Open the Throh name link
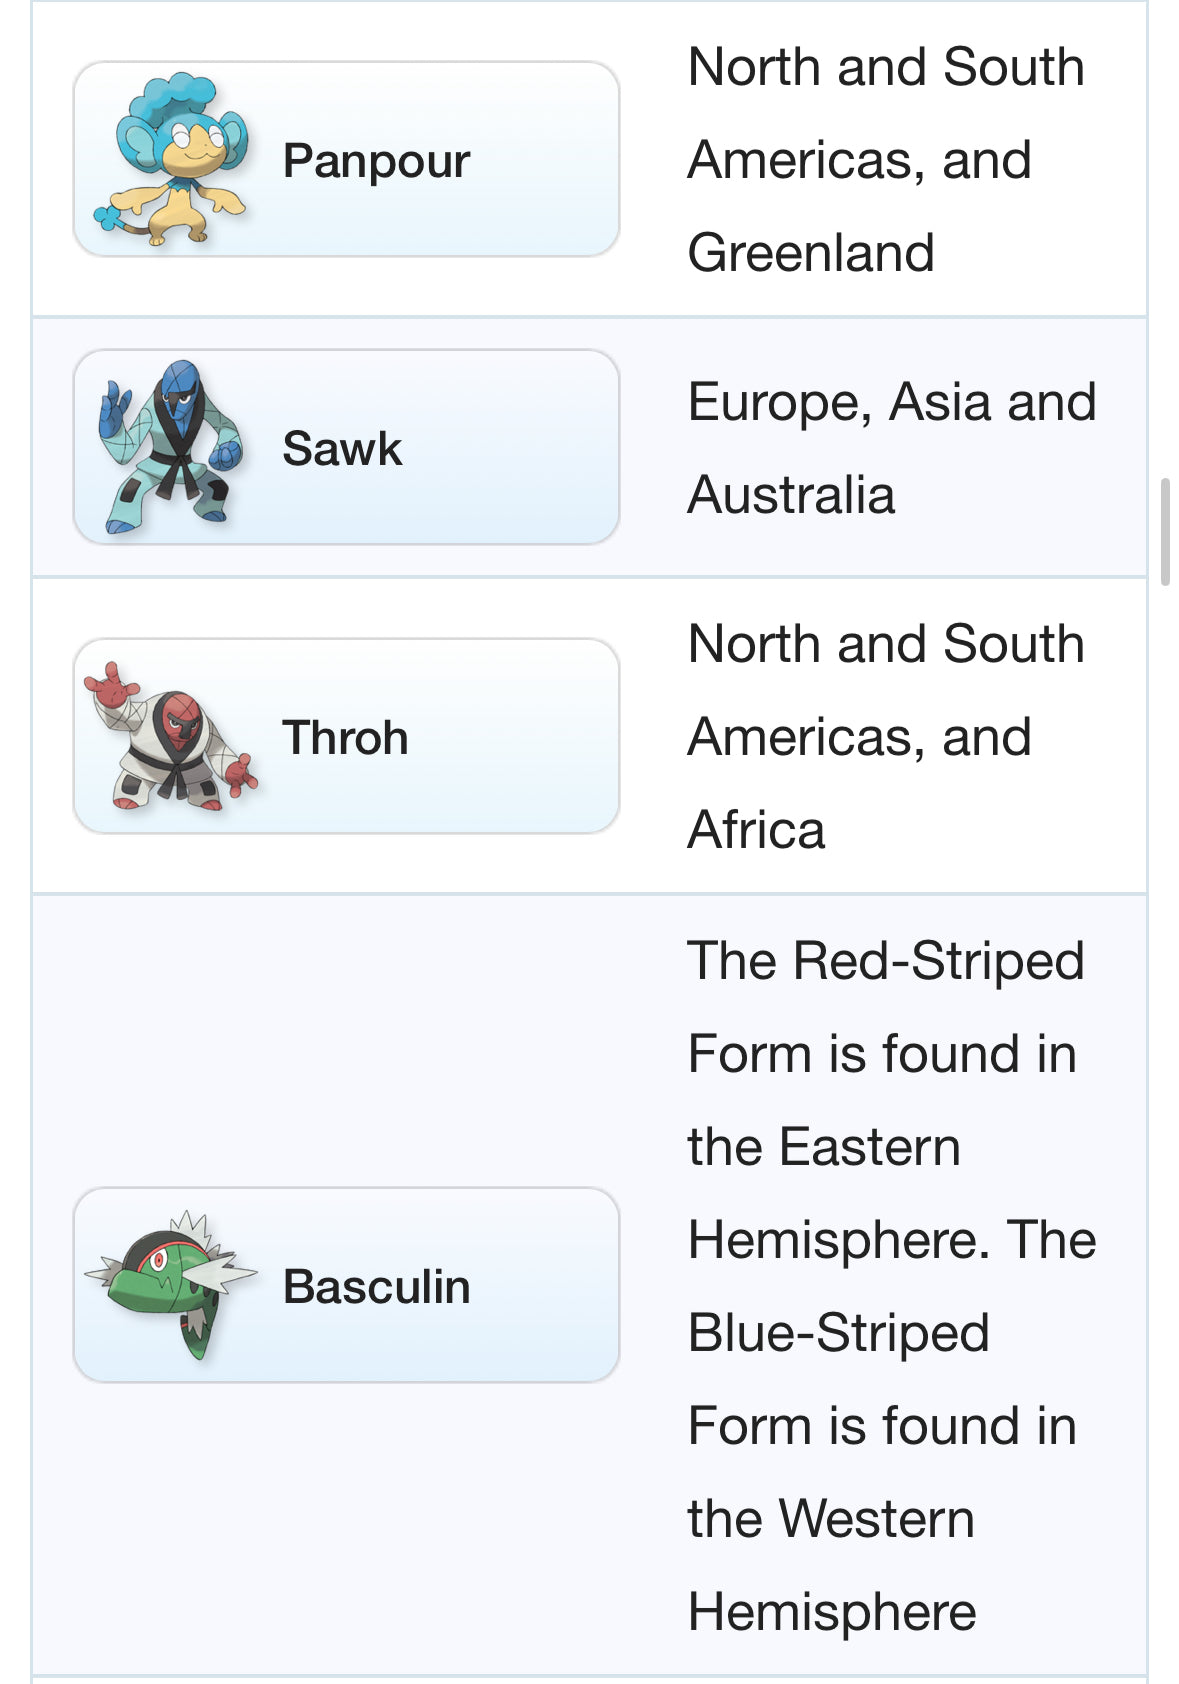Screen dimensions: 1179x1684 click(x=345, y=738)
